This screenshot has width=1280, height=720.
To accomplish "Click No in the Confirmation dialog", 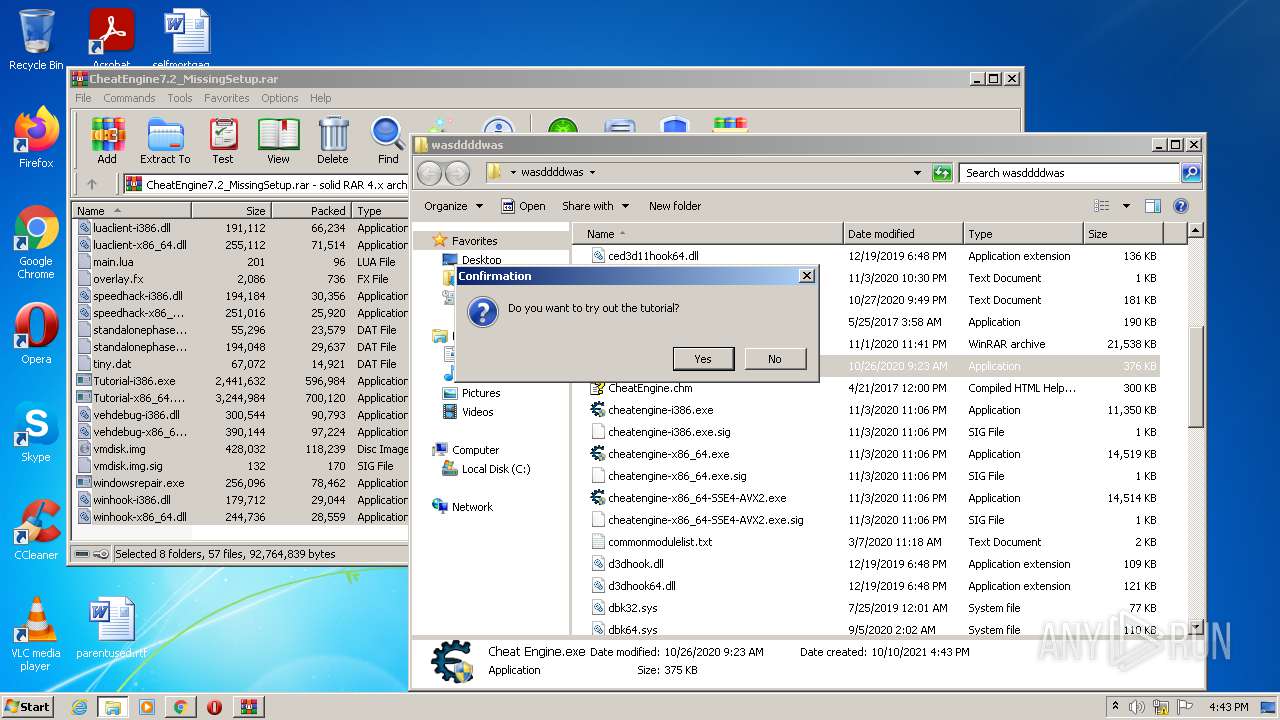I will pos(775,359).
